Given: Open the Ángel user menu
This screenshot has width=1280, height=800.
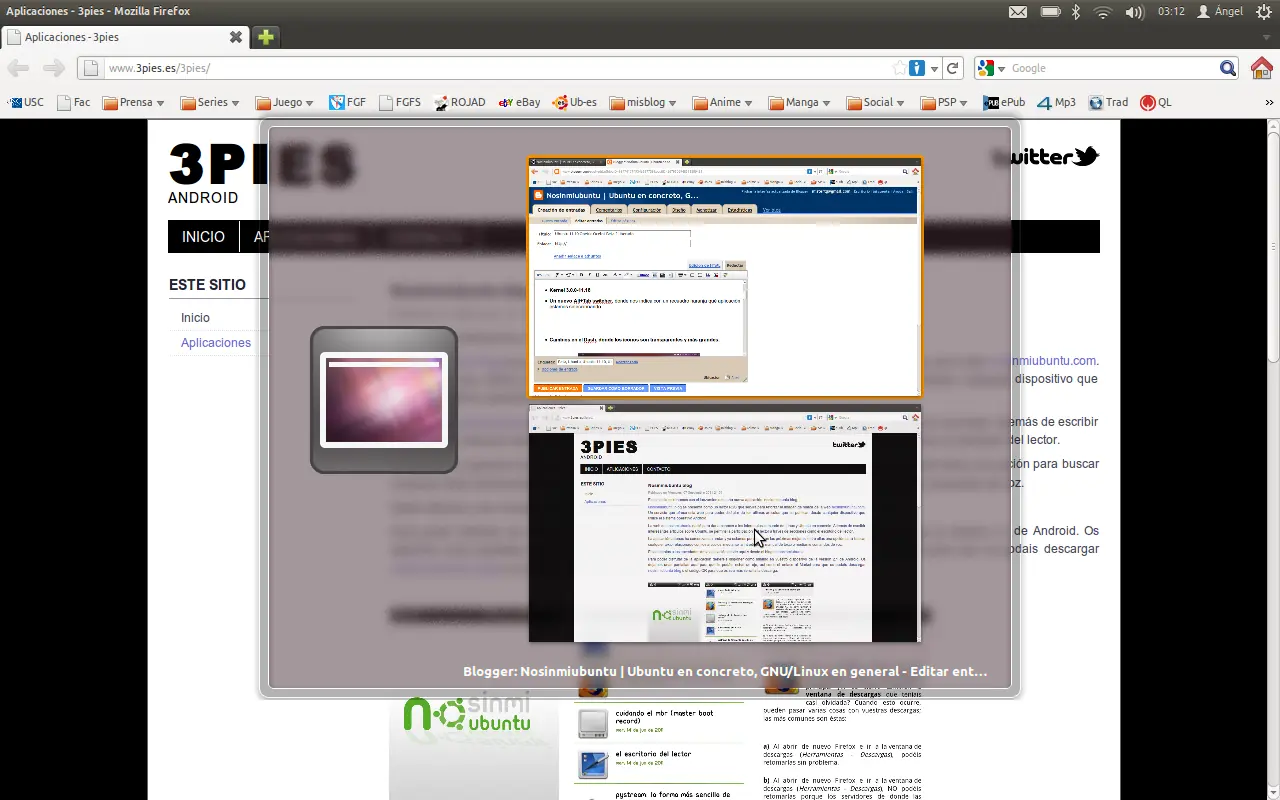Looking at the screenshot, I should tap(1220, 12).
